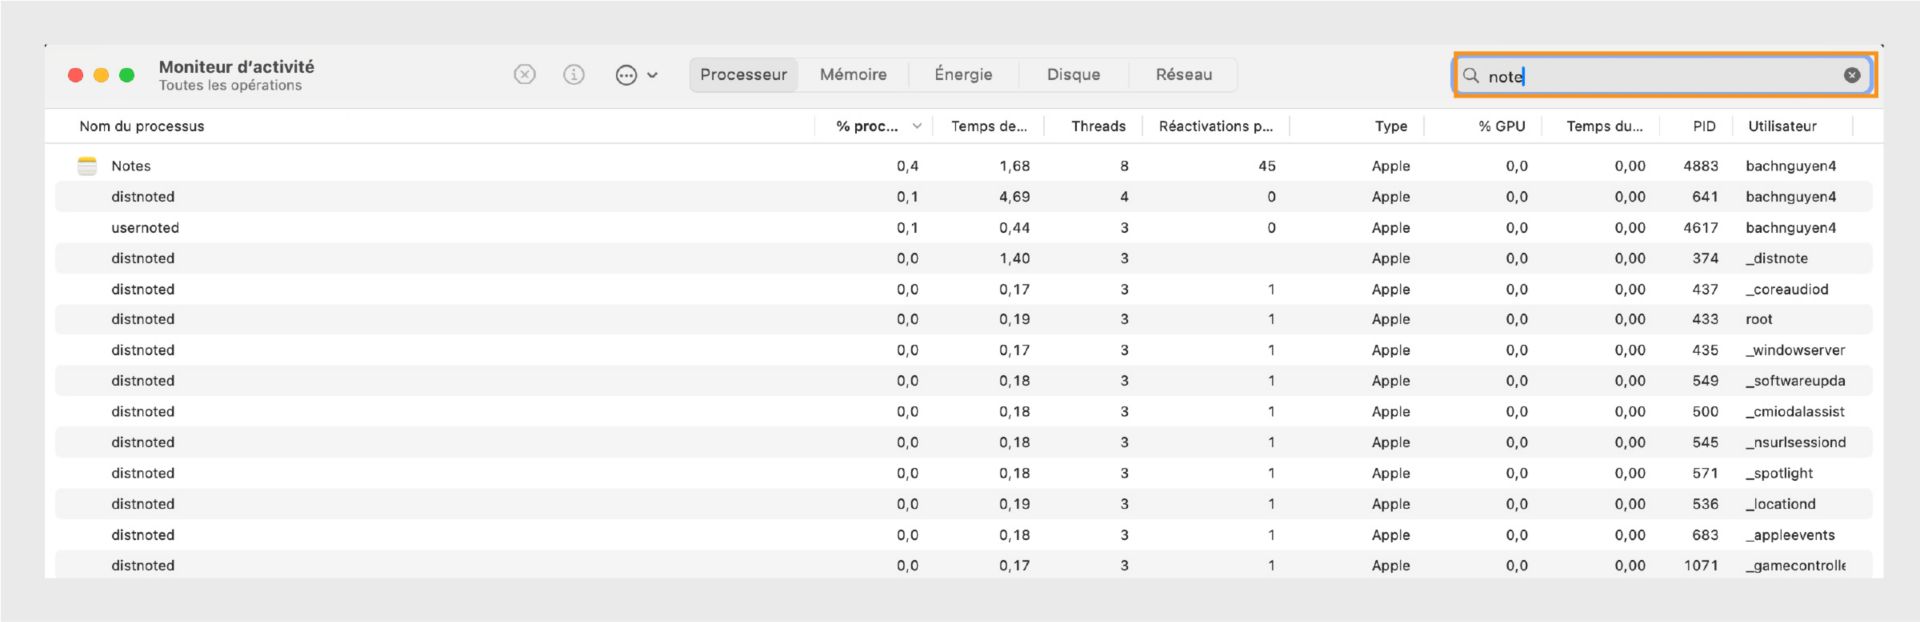Image resolution: width=1920 pixels, height=622 pixels.
Task: Expand the chevron next to the ellipsis button
Action: [x=653, y=75]
